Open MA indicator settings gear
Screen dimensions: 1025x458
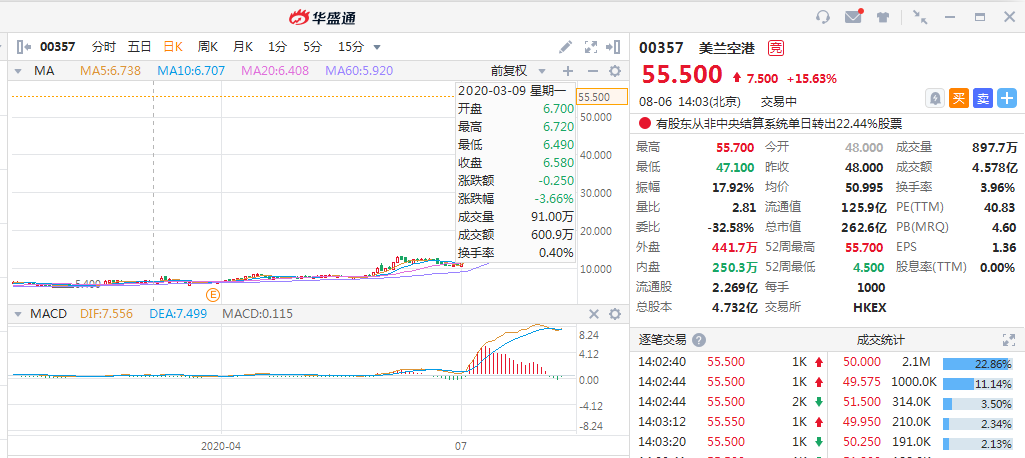(614, 71)
